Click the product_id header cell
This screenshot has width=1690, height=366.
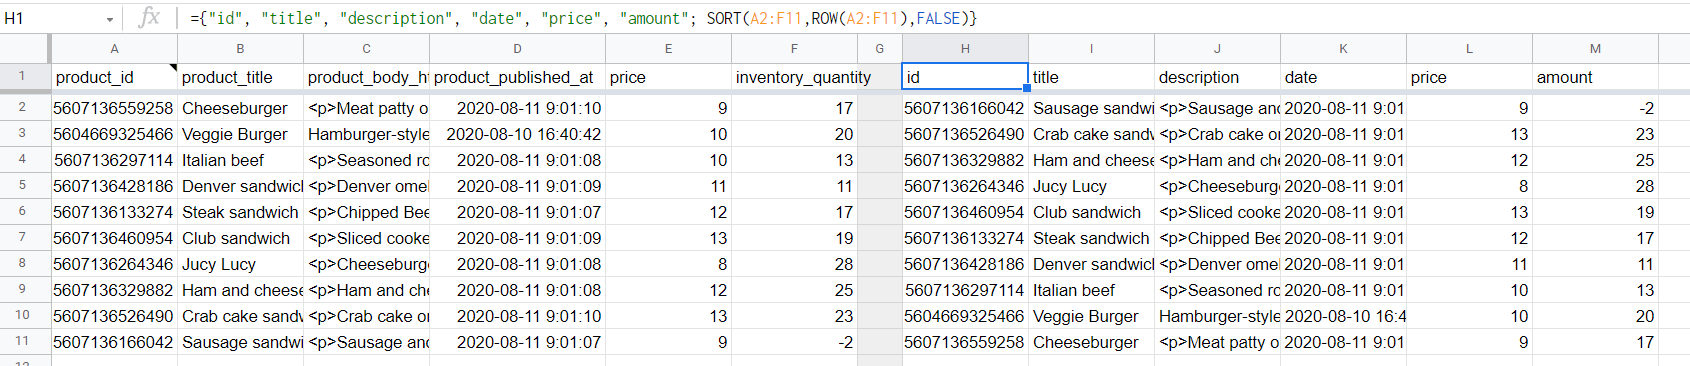point(114,77)
